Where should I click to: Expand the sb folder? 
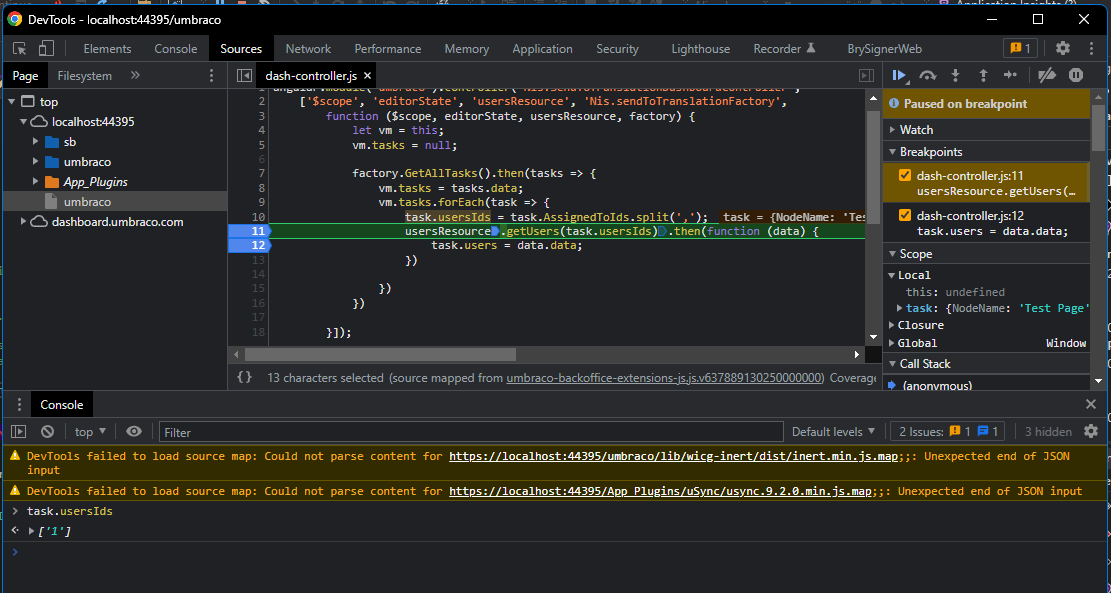point(35,142)
